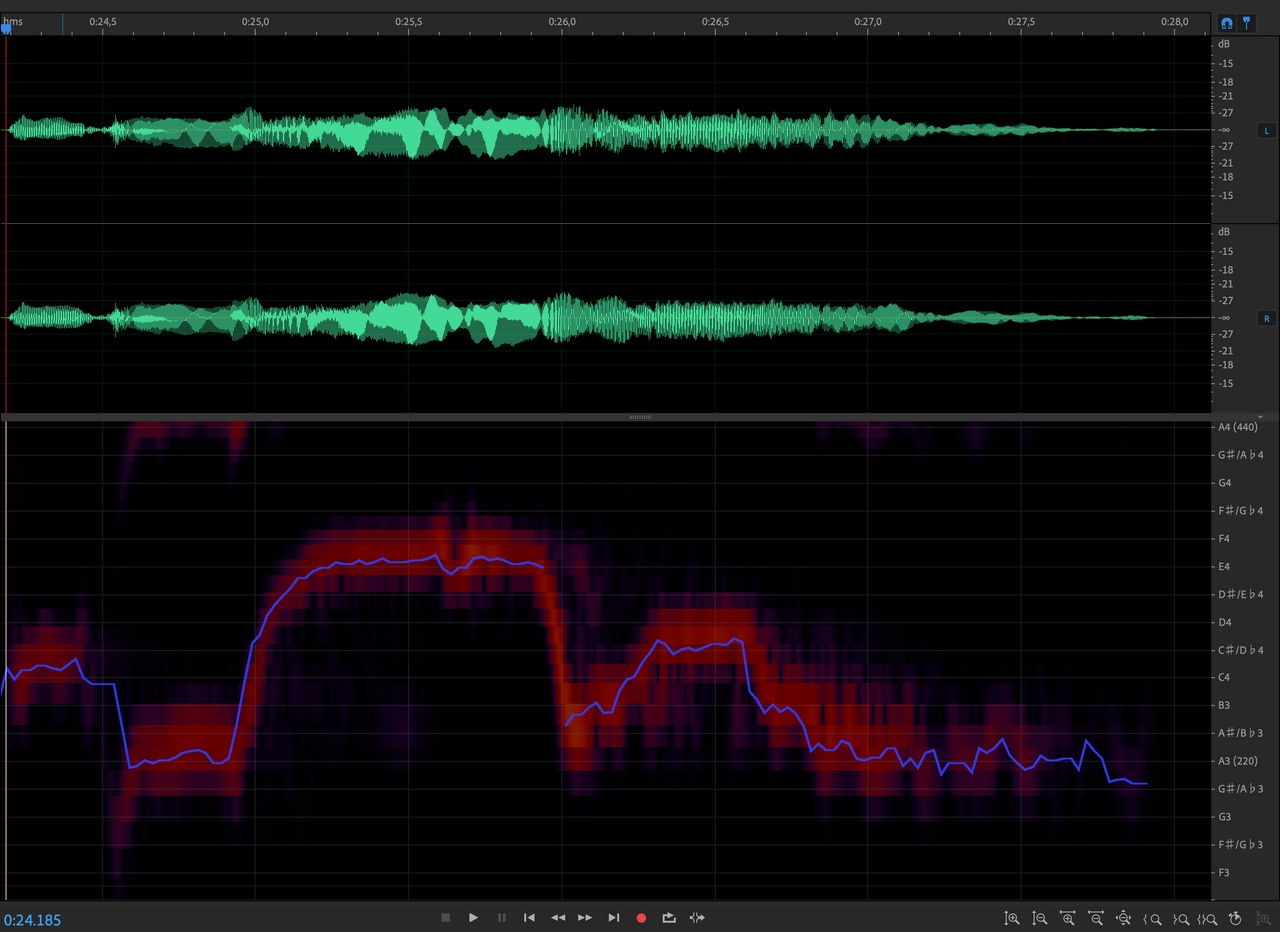Image resolution: width=1280 pixels, height=932 pixels.
Task: Click Zoom Out Full icon
Action: pyautogui.click(x=1124, y=918)
